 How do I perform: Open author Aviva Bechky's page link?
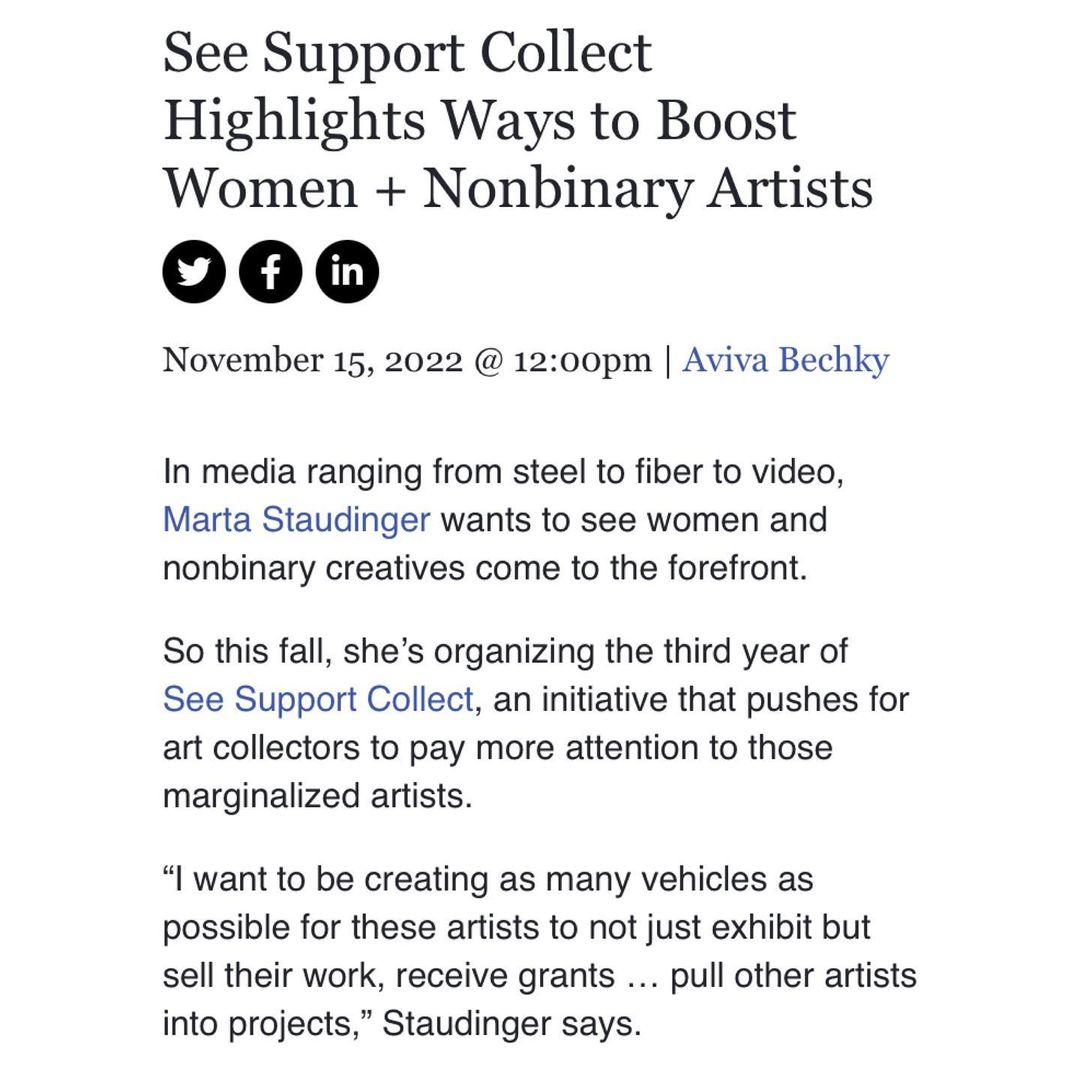click(785, 360)
